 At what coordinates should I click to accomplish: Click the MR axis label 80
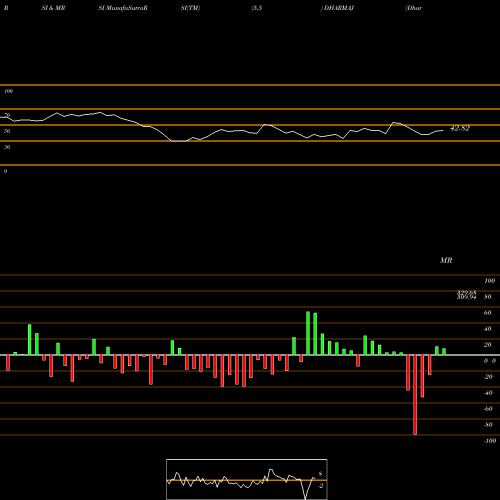[x=487, y=296]
